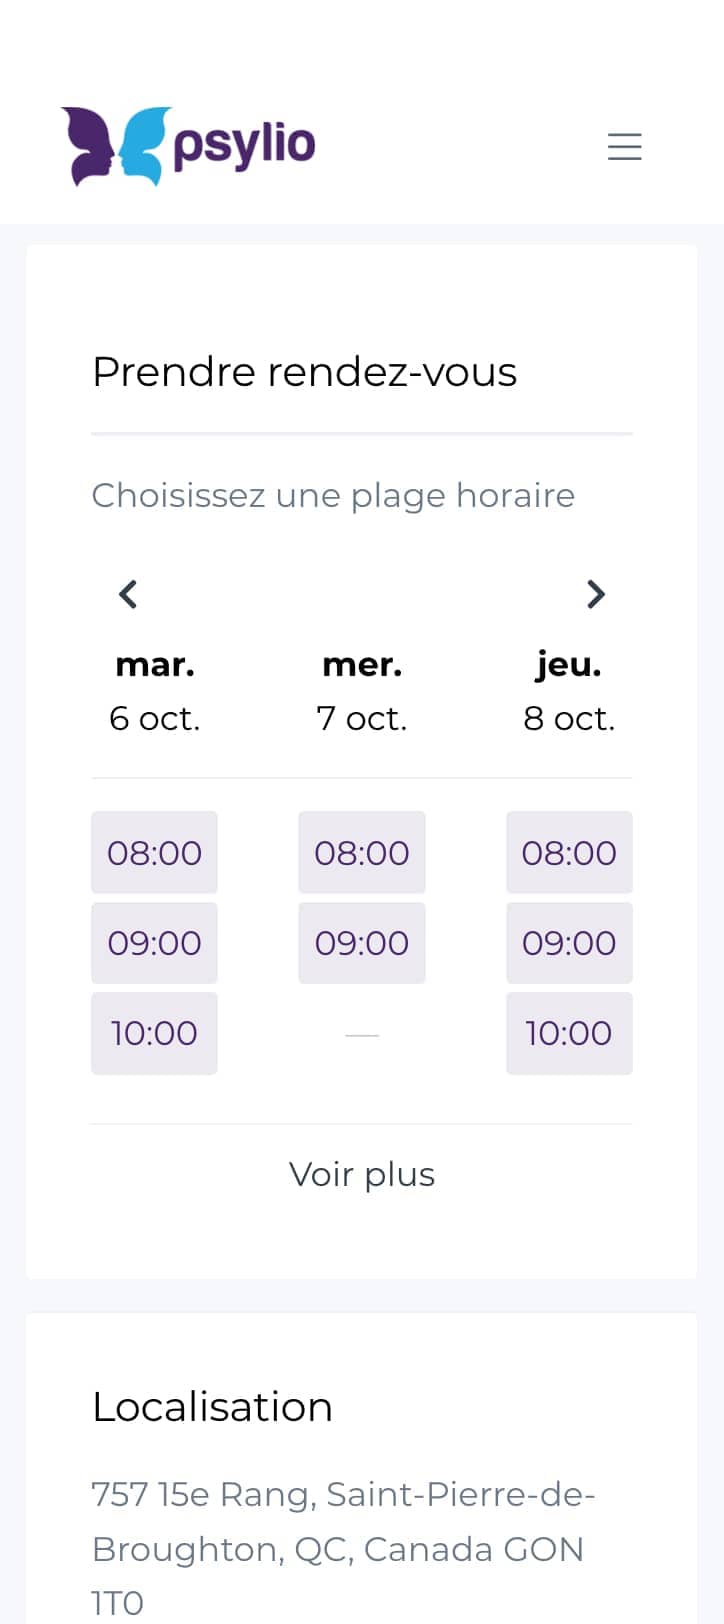Expand more time slots with Voir plus
The width and height of the screenshot is (724, 1624).
pyautogui.click(x=362, y=1174)
